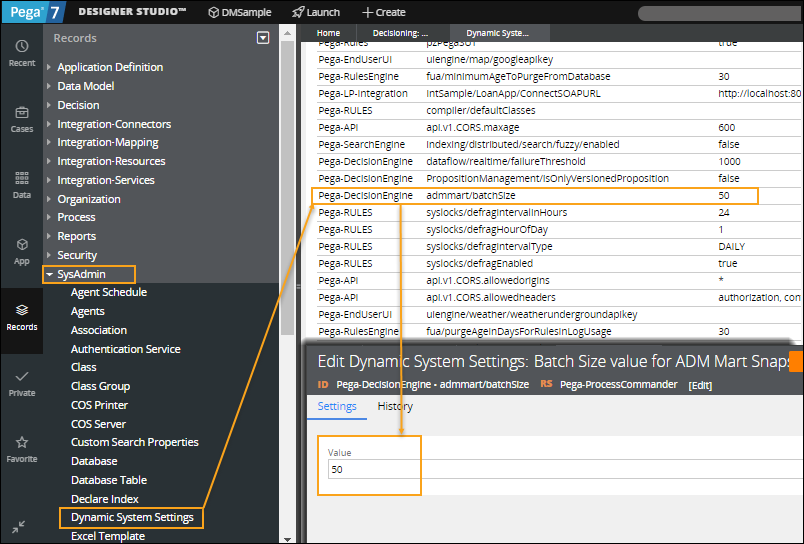804x544 pixels.
Task: Open the admmart/batchSize setting row
Action: (535, 196)
